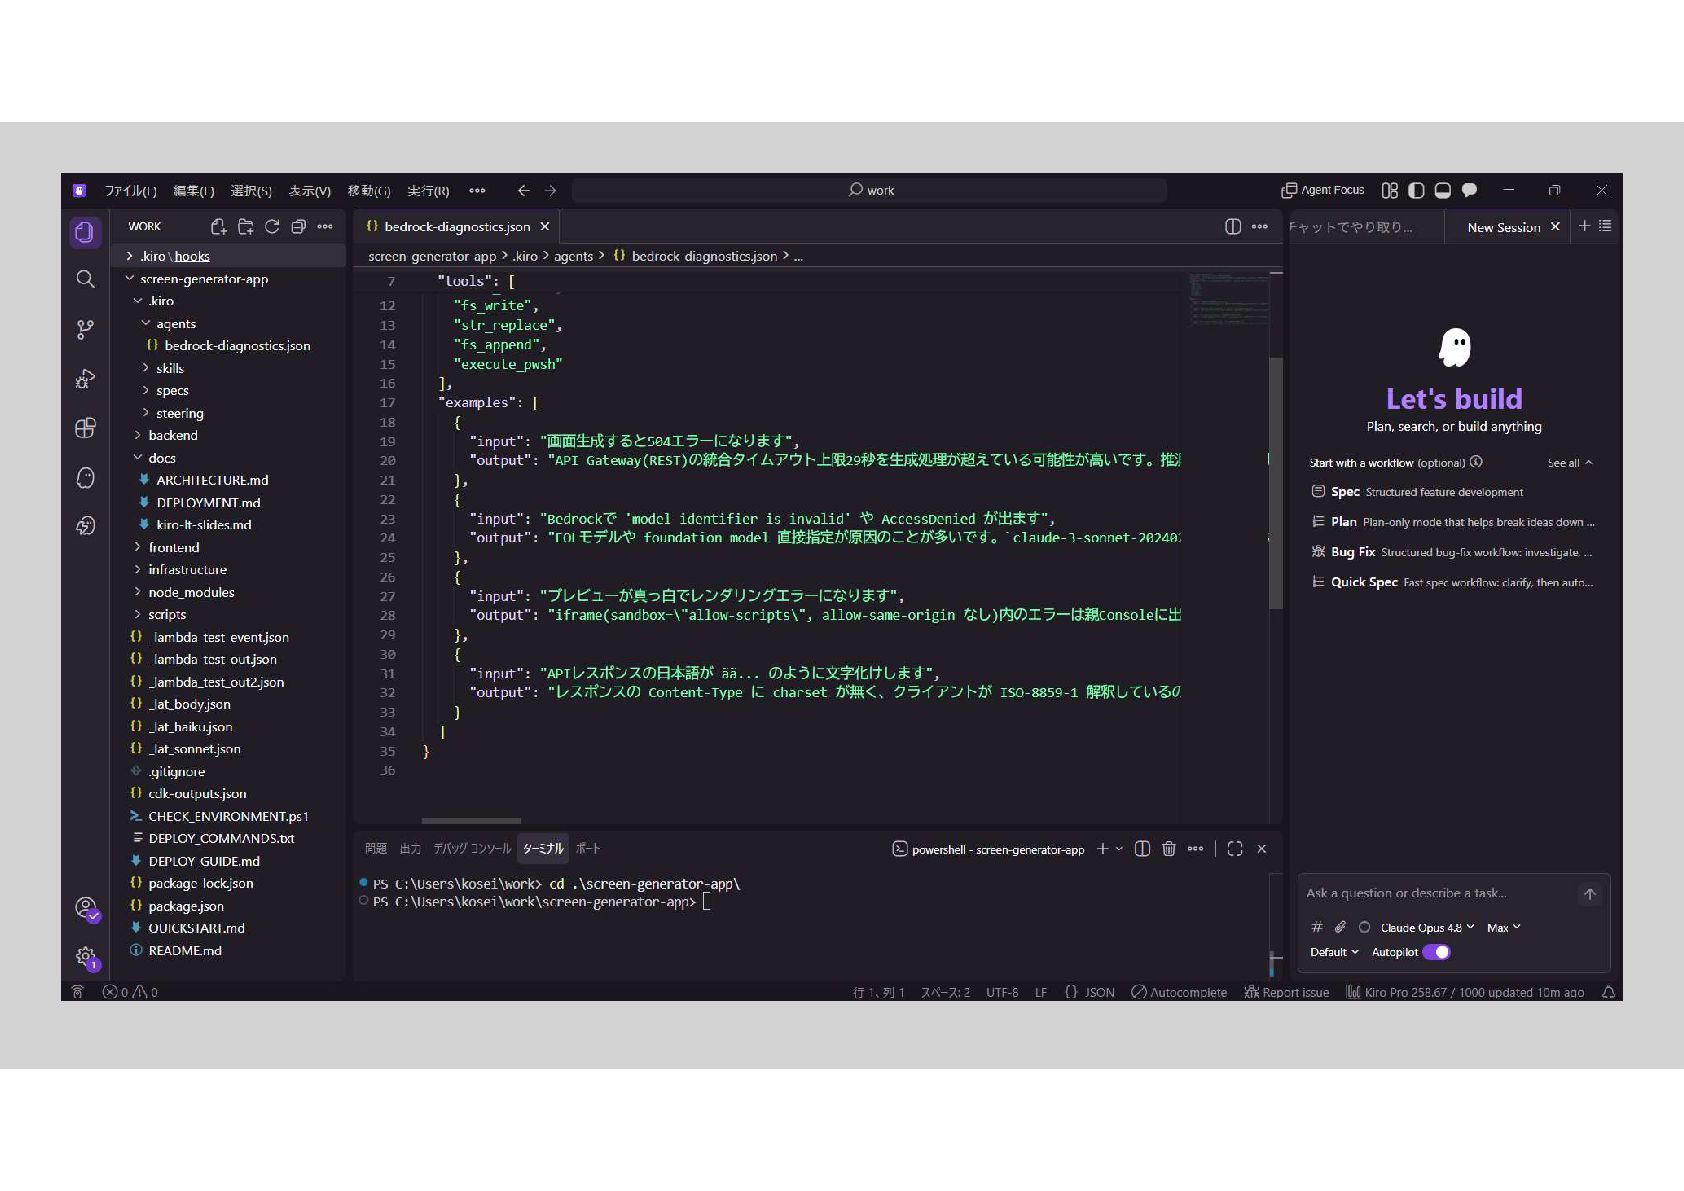
Task: Refresh the WORK explorer tree
Action: 272,227
